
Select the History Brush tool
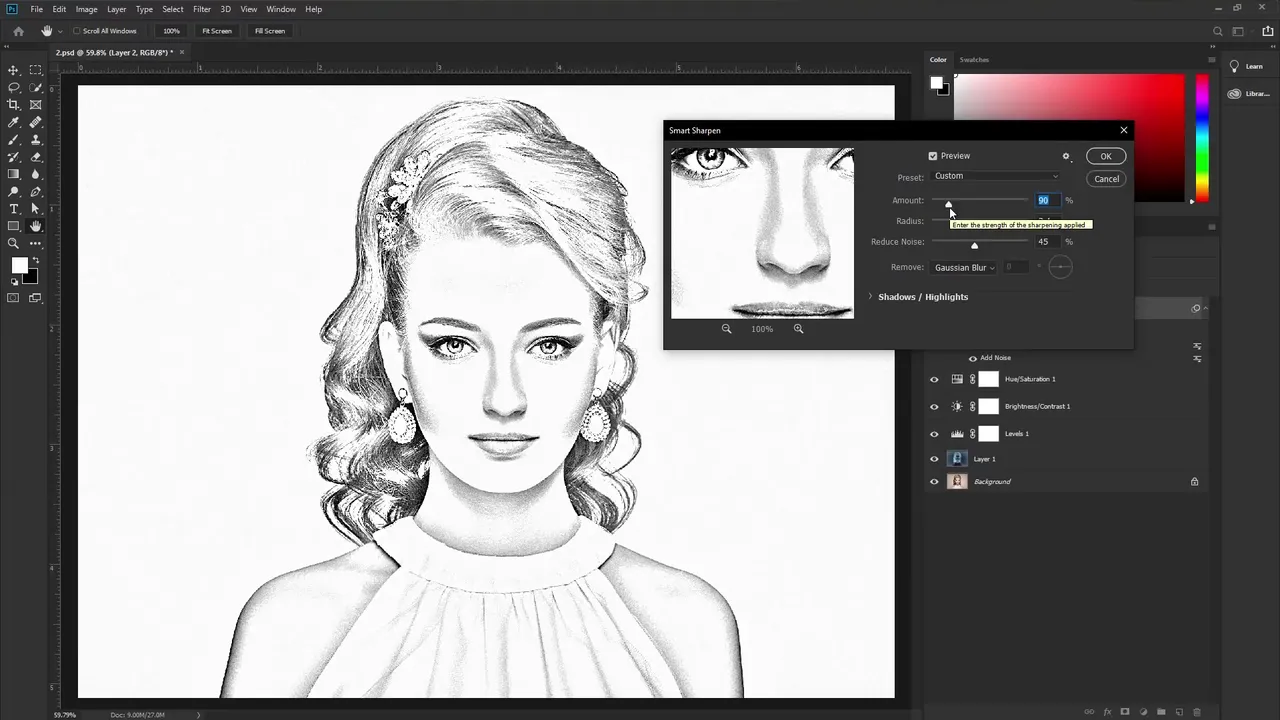(14, 157)
